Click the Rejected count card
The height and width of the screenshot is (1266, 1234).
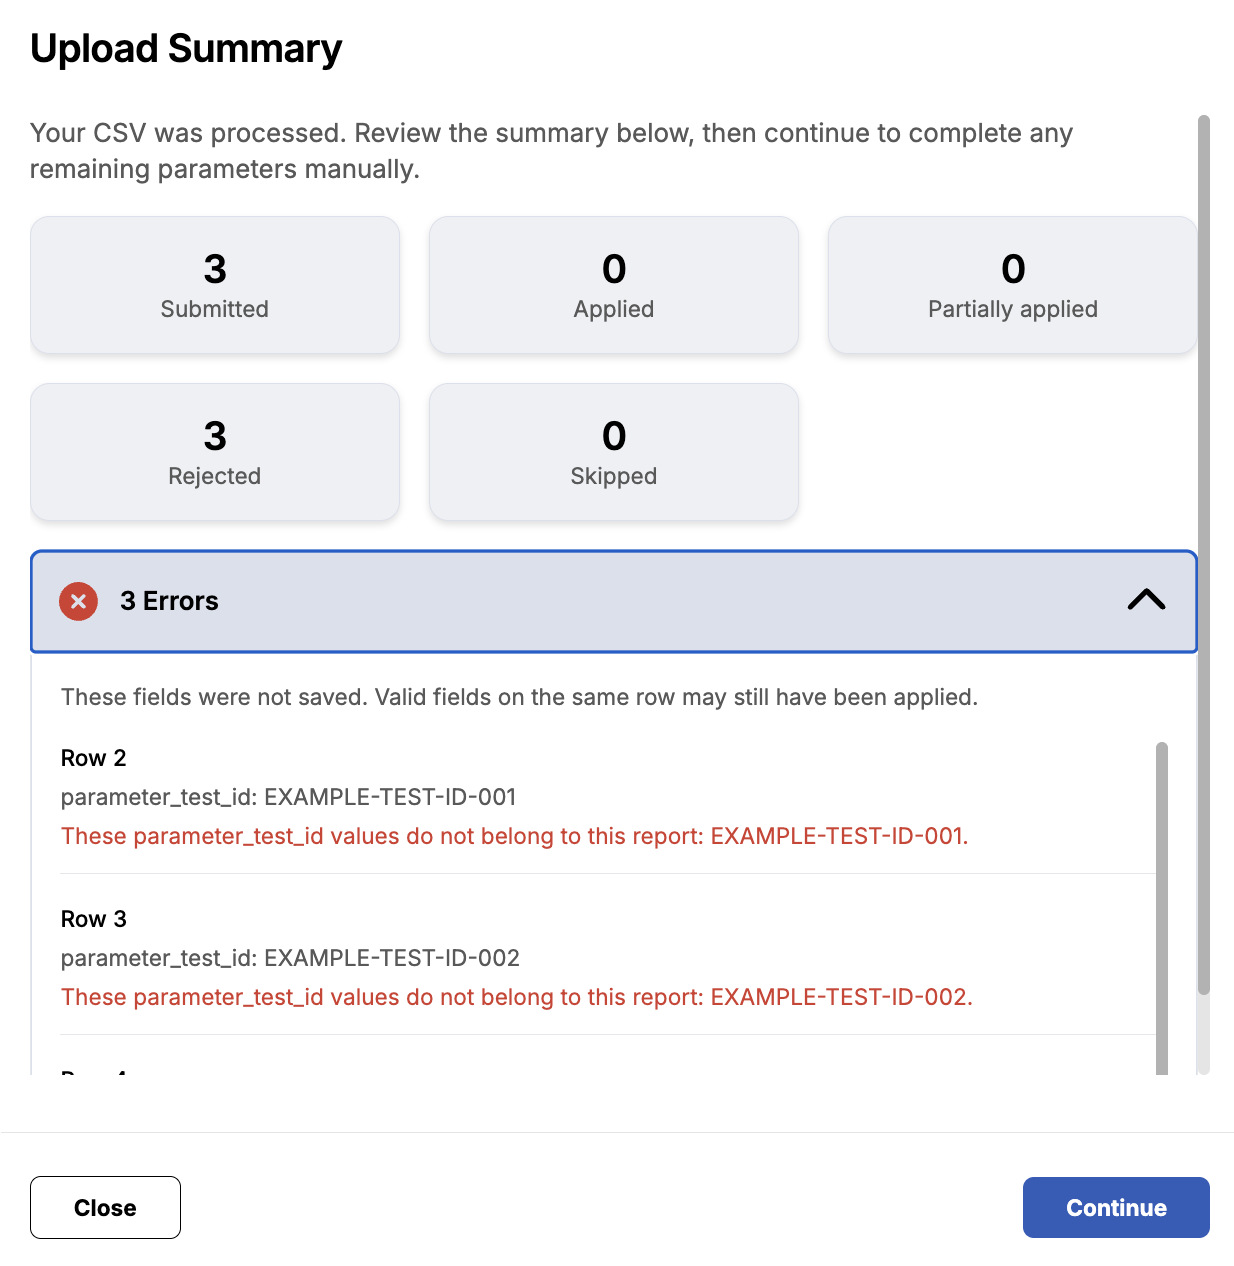pyautogui.click(x=215, y=452)
